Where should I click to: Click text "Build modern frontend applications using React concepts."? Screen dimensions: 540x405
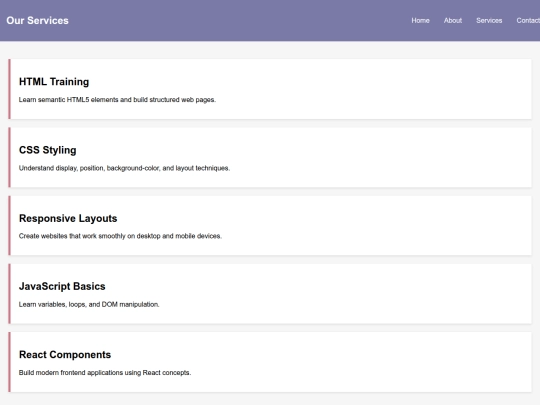point(105,373)
